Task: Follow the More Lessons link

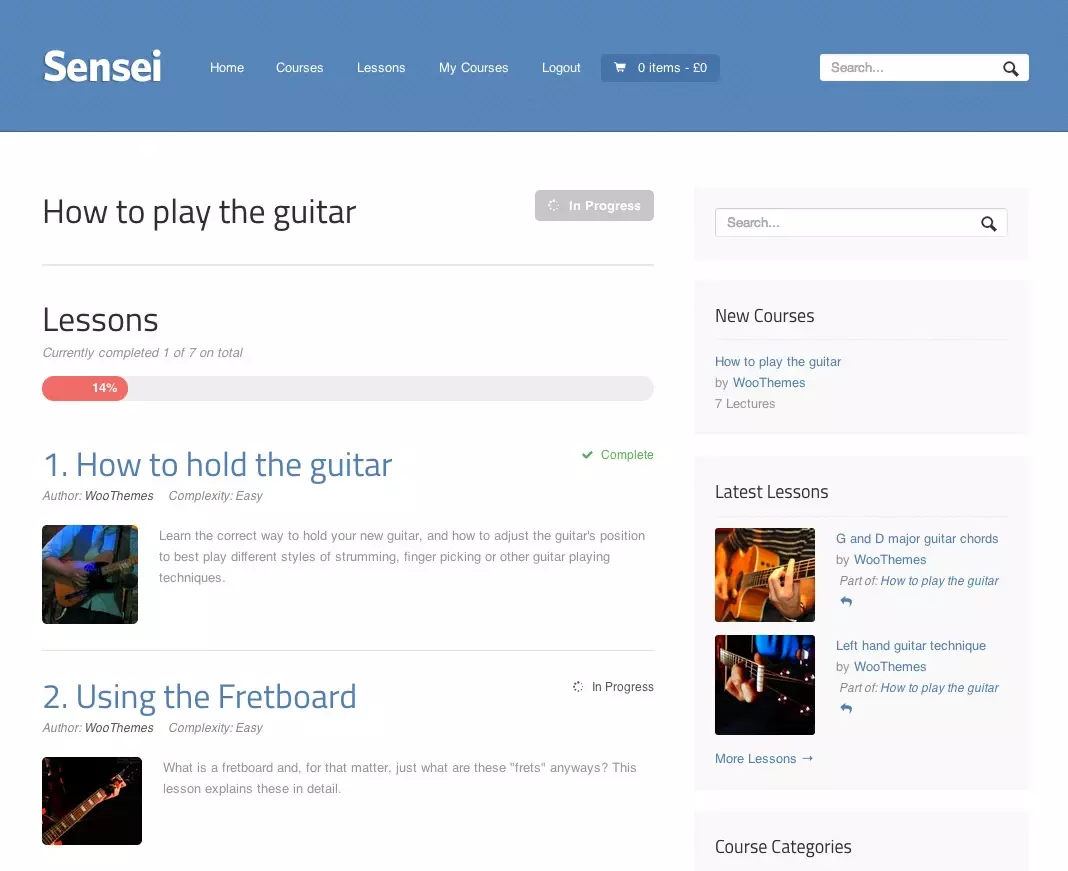Action: (764, 759)
